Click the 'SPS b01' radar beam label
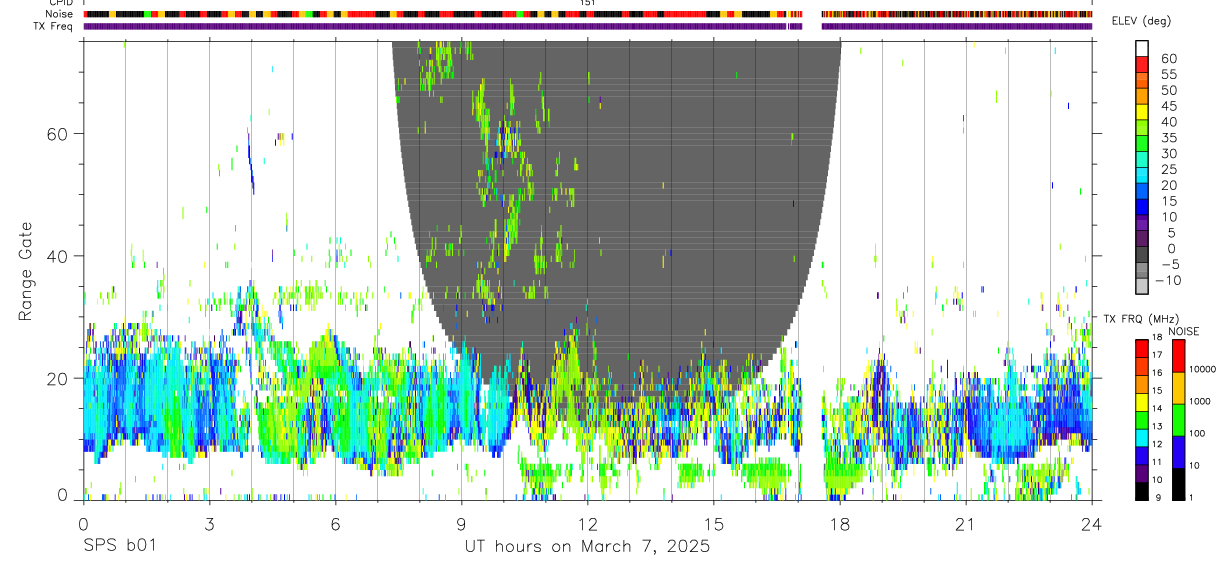Screen dimensions: 1228x567 118,547
